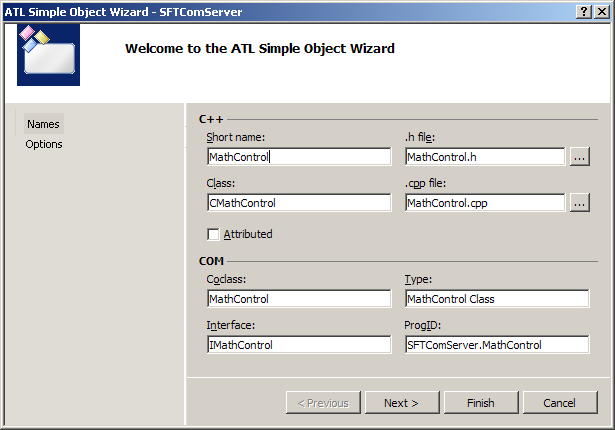Click the ATL wizard header icon
Screen dimensions: 615x430
coord(49,54)
